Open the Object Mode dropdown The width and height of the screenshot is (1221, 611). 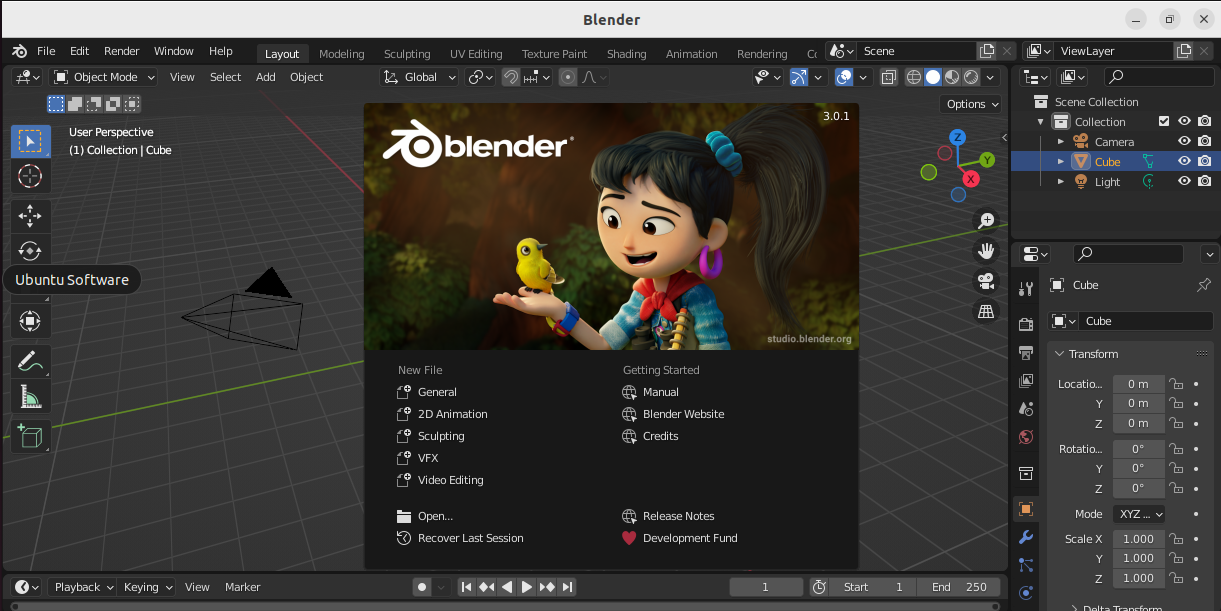pos(104,77)
